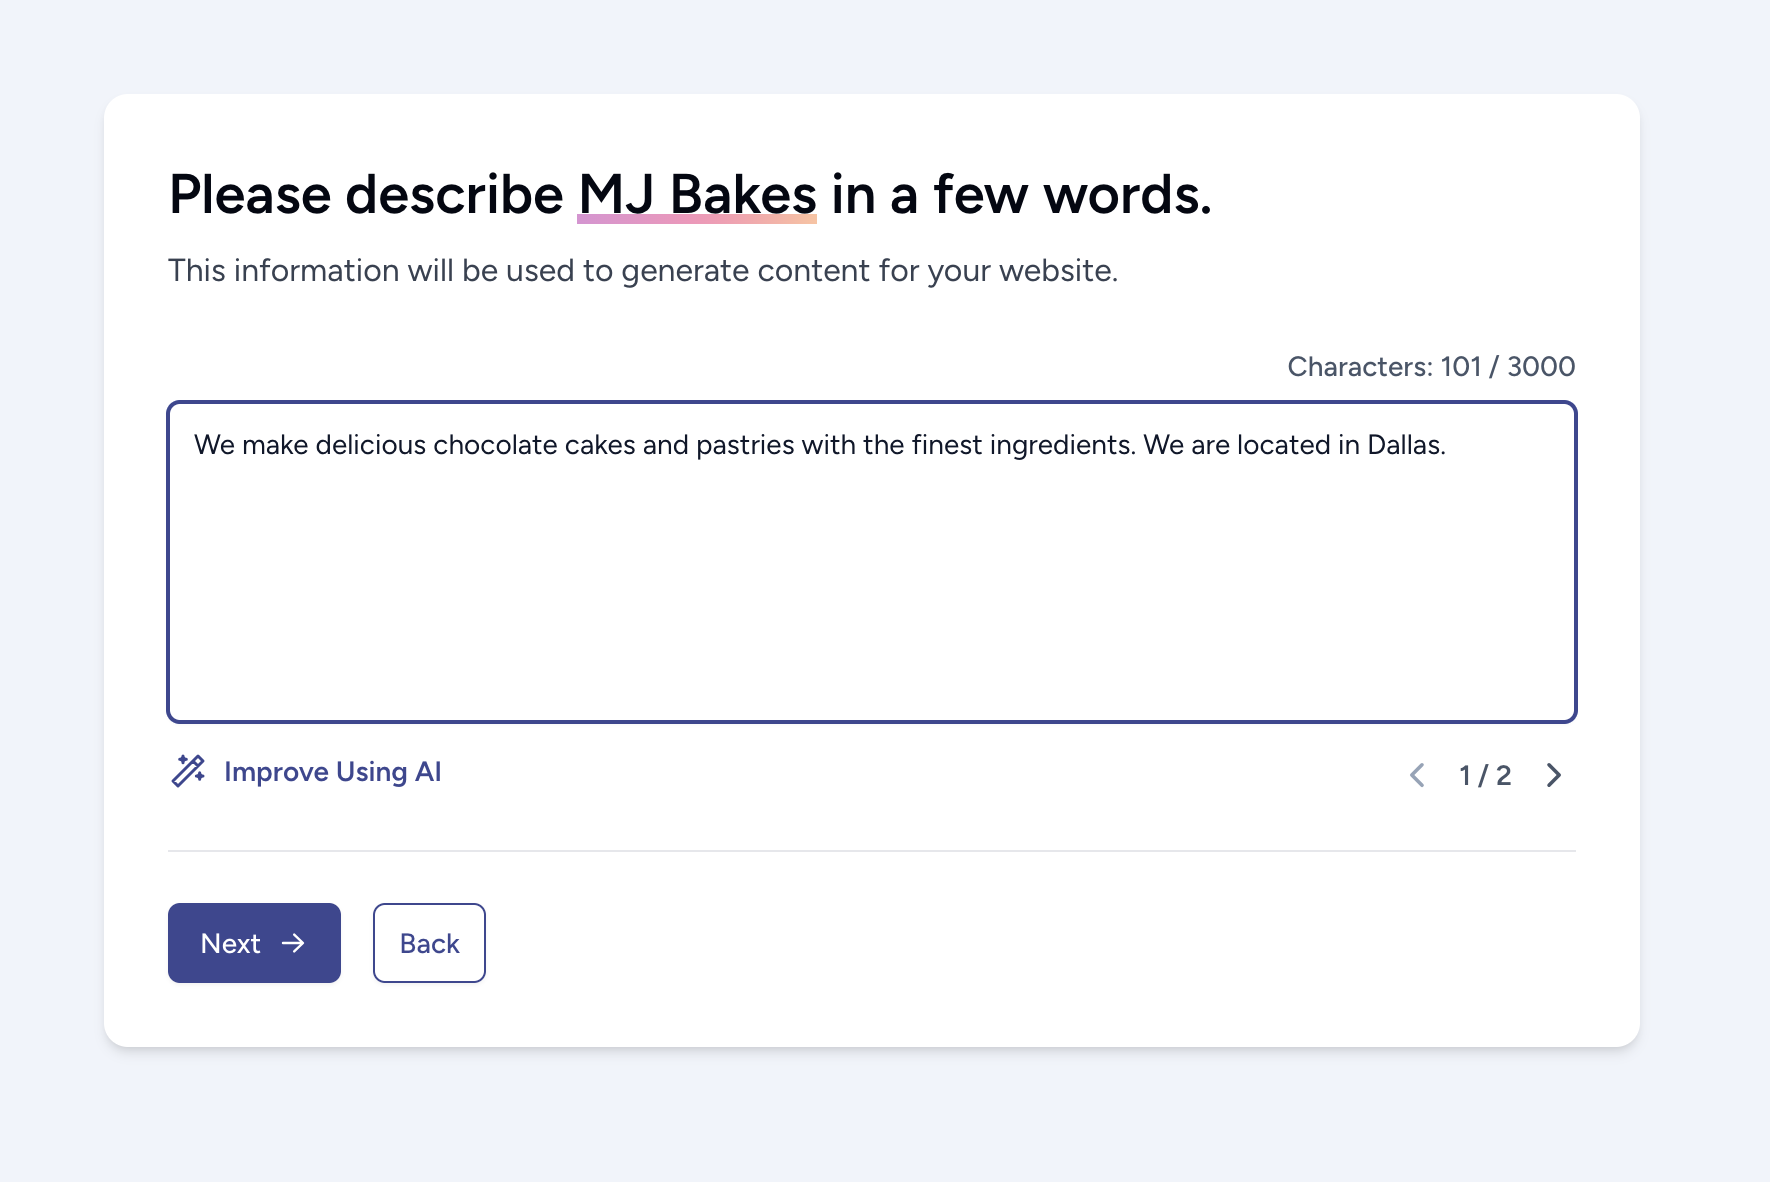The height and width of the screenshot is (1182, 1770).
Task: Click the Improve Using AI link
Action: click(332, 772)
